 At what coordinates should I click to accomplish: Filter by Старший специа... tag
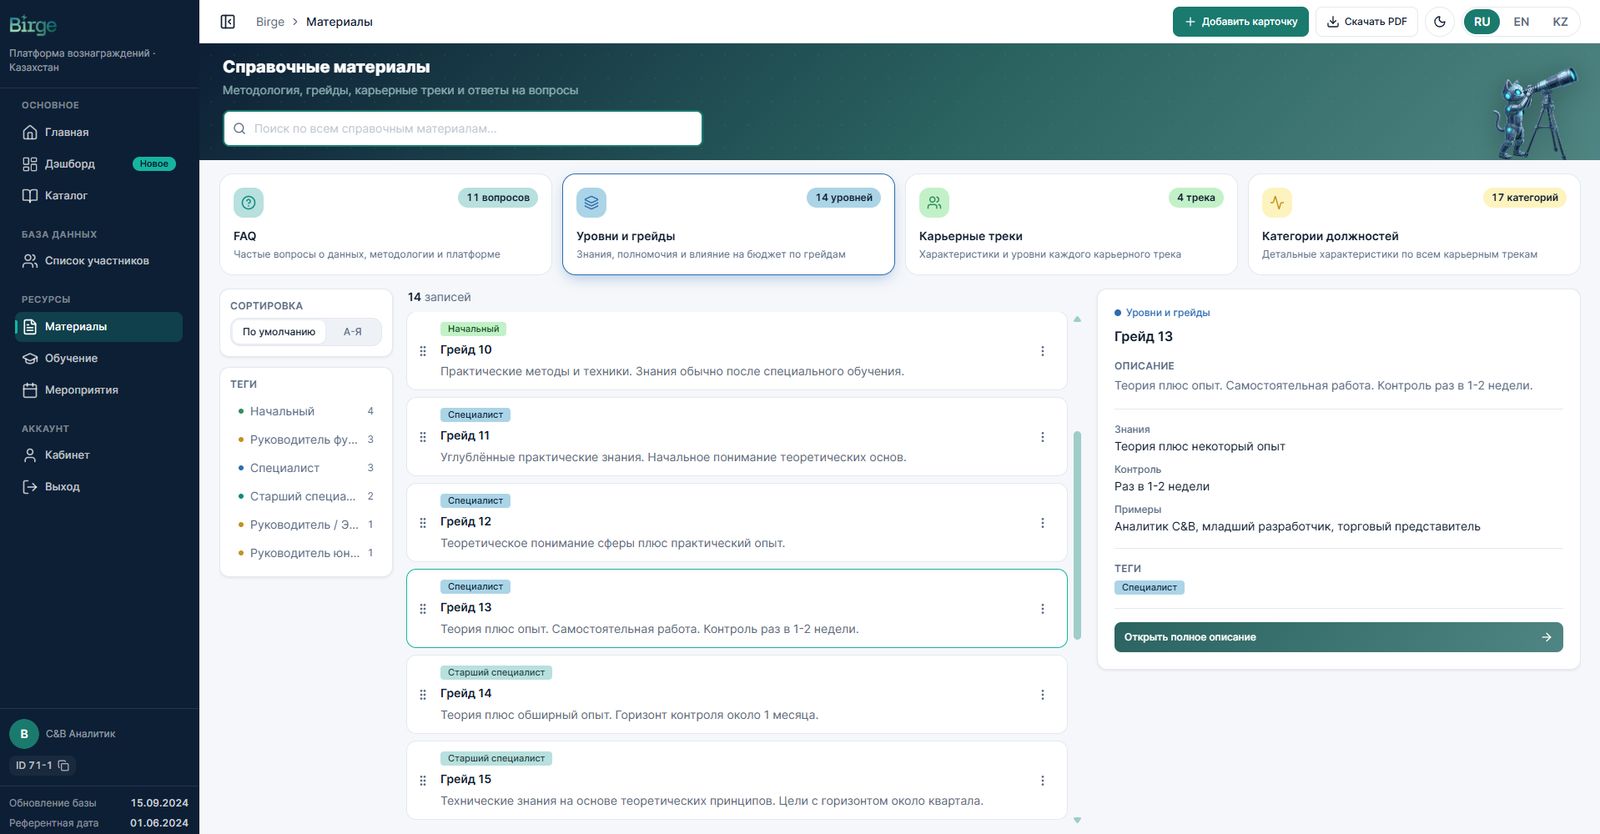(306, 497)
